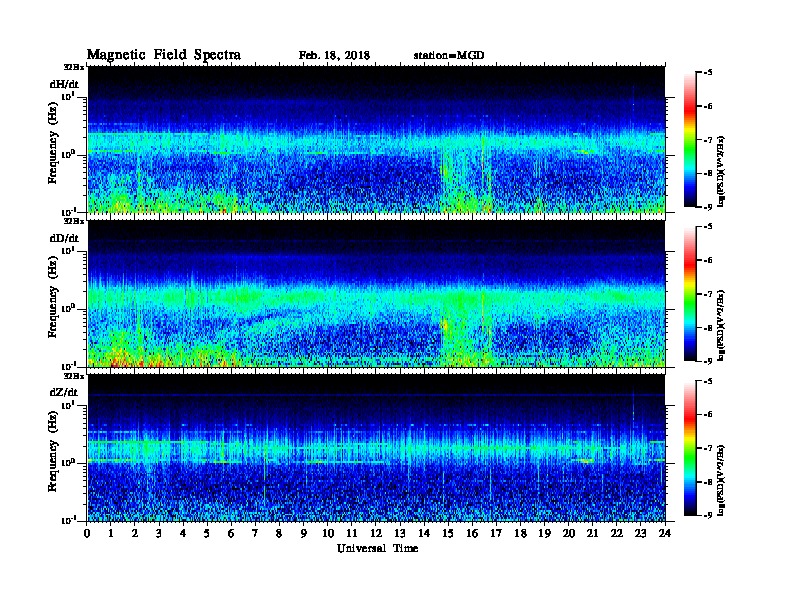Click the dD/dt panel label

point(64,238)
